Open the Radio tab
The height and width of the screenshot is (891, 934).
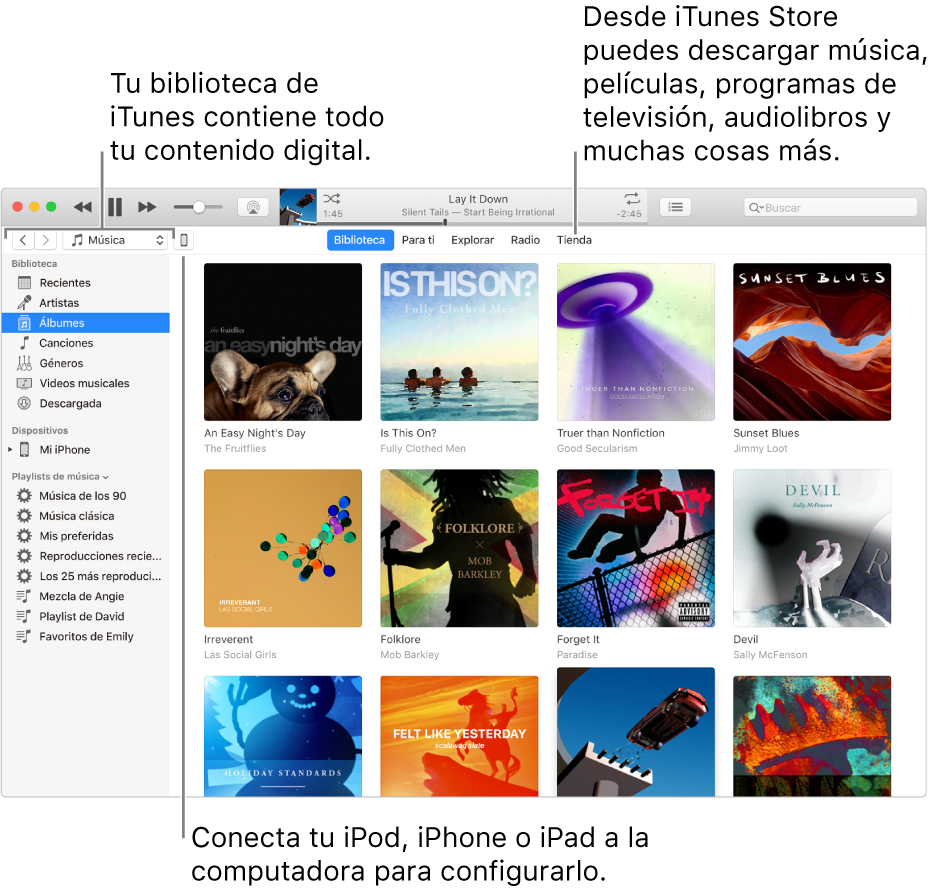point(525,240)
